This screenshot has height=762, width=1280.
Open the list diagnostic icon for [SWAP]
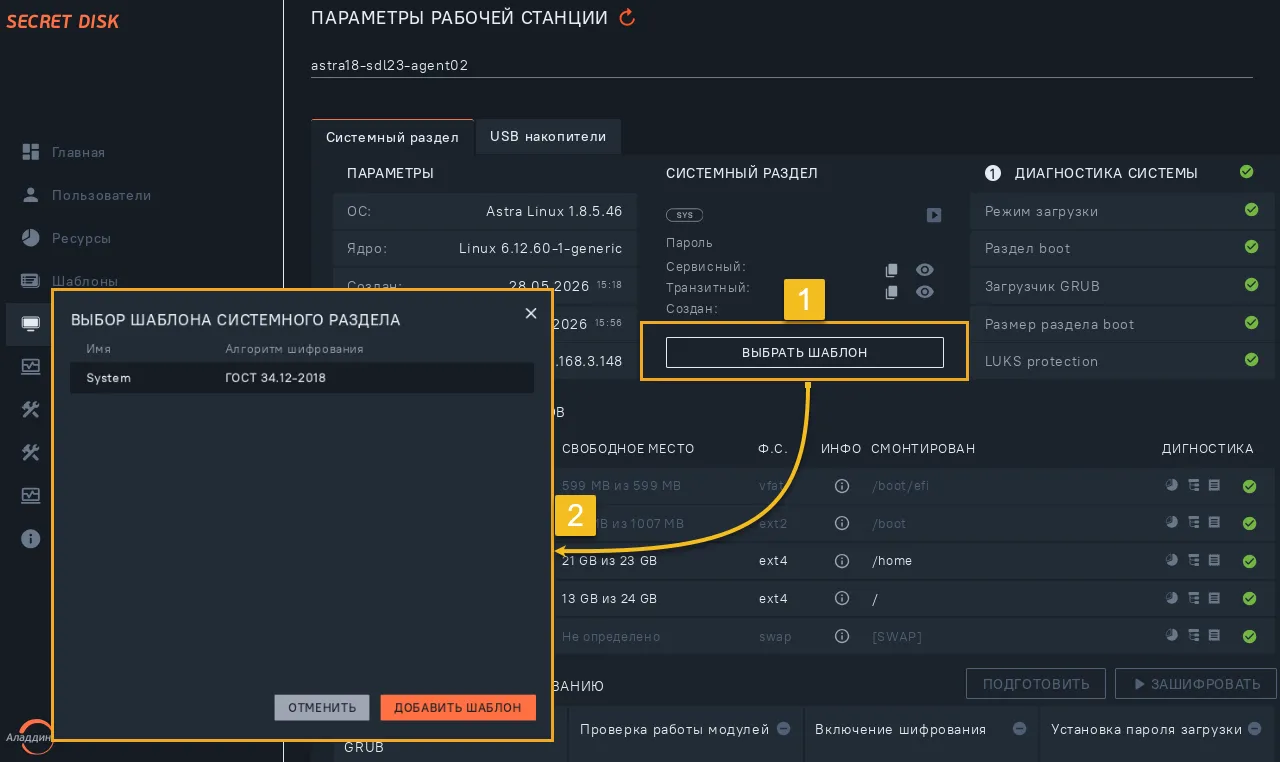tap(1215, 635)
